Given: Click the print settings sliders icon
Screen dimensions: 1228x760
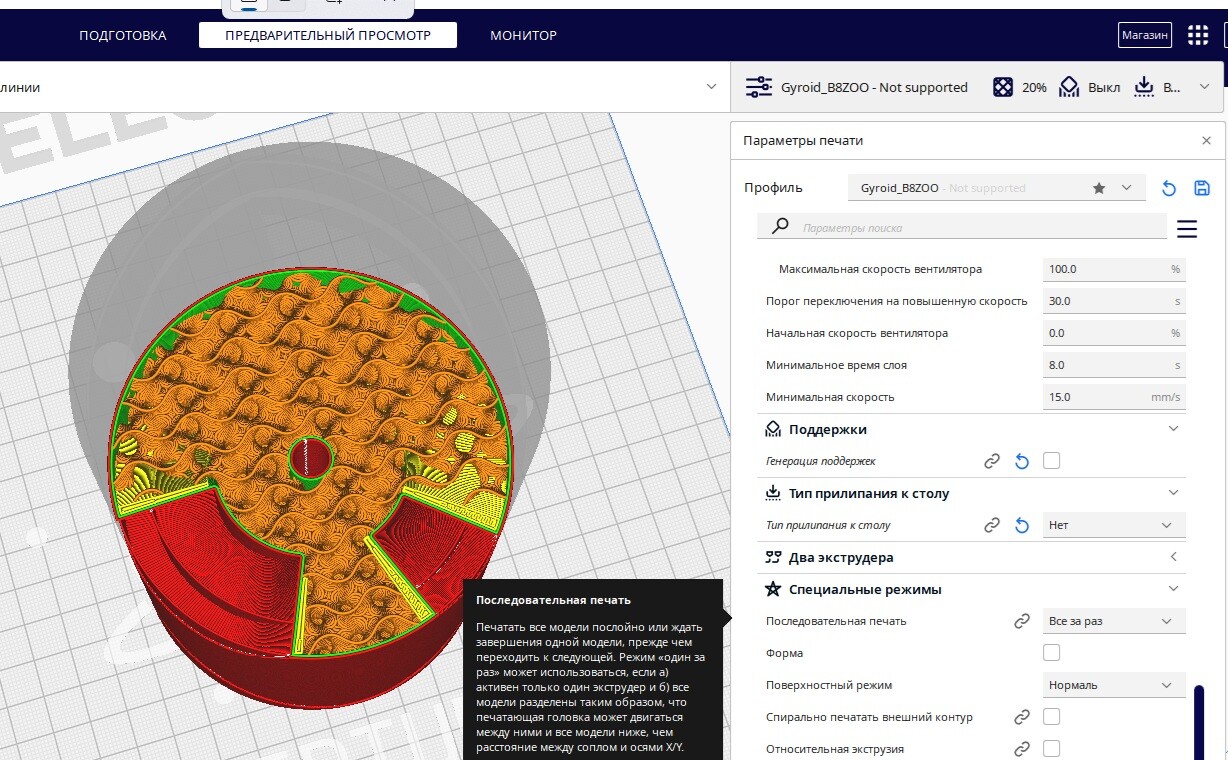Looking at the screenshot, I should [x=759, y=87].
